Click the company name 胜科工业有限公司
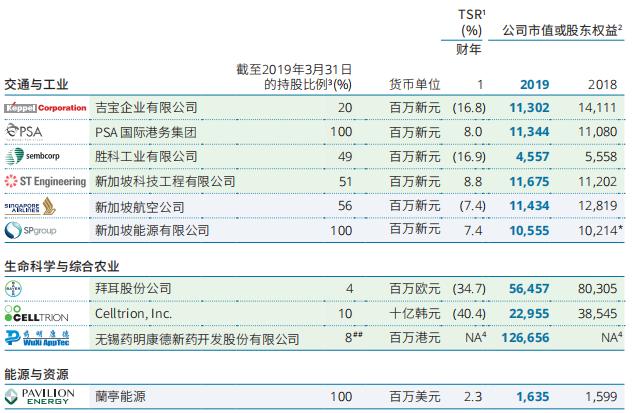 click(146, 157)
